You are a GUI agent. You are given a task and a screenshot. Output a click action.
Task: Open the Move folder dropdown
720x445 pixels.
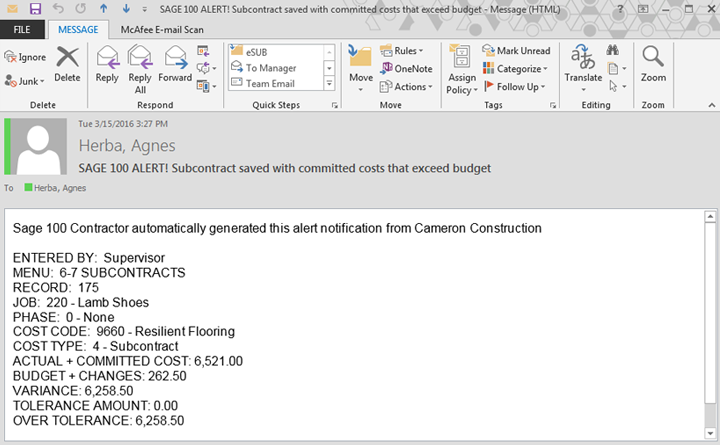pos(361,69)
